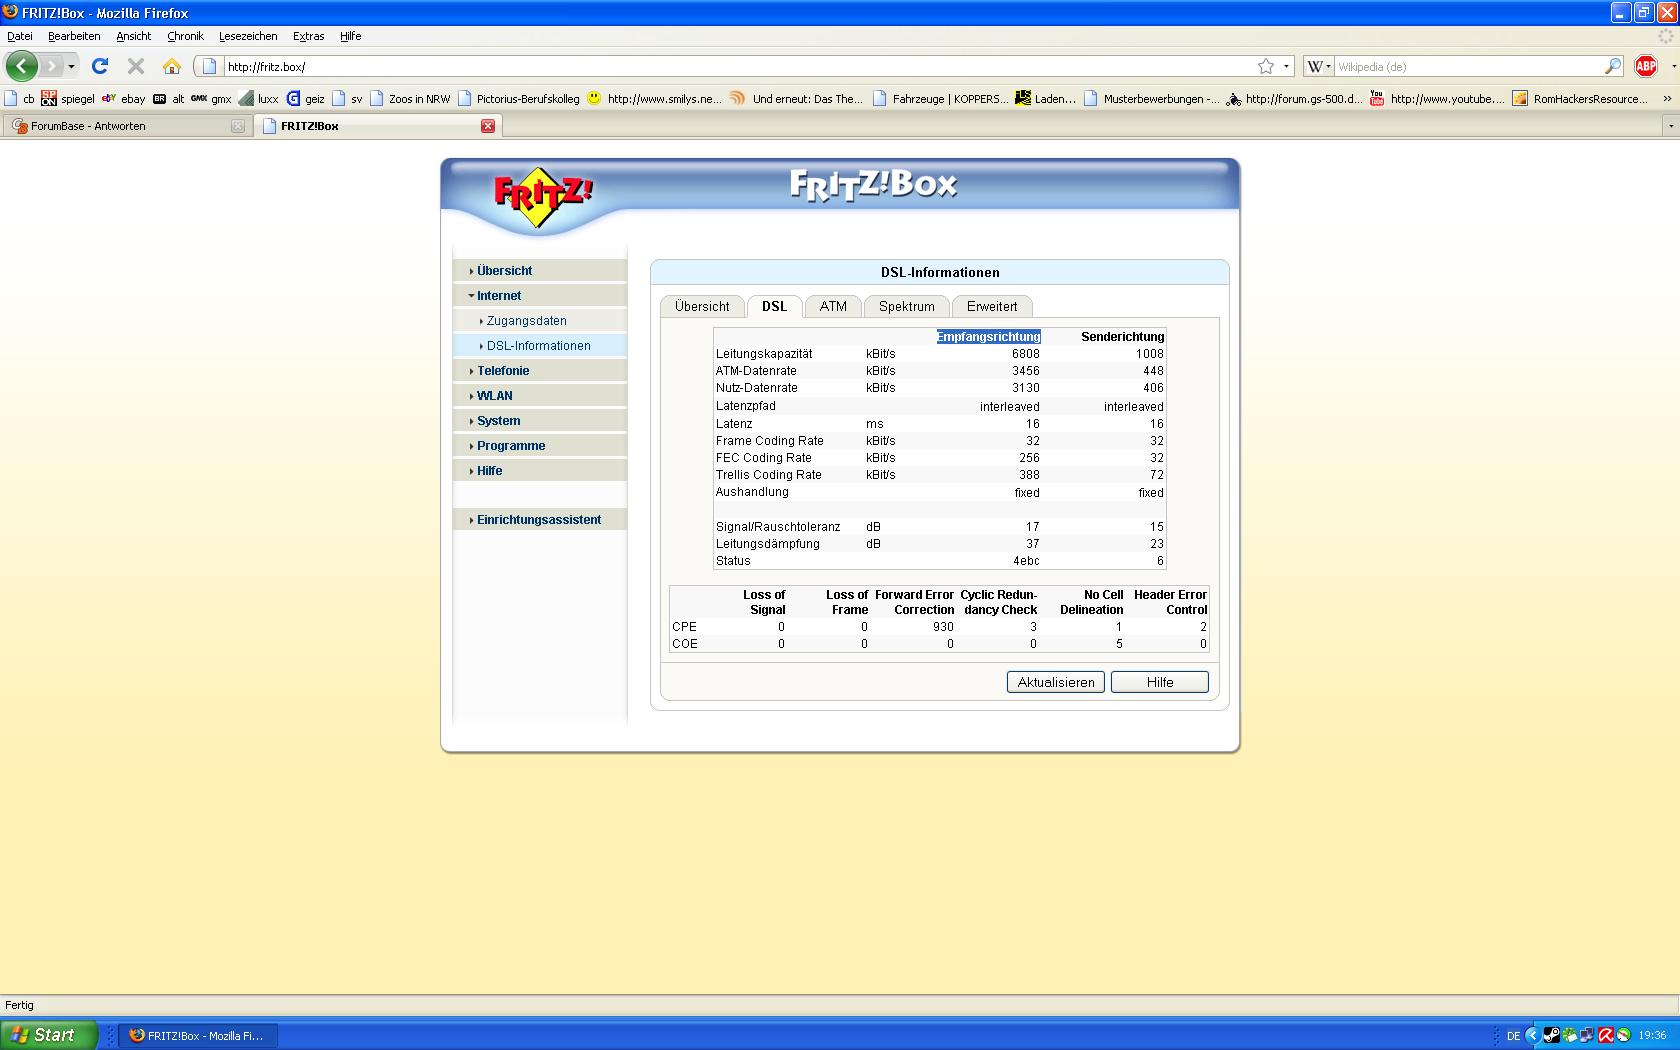Open the YouTube bookmark
Viewport: 1680px width, 1050px height.
[x=1436, y=99]
